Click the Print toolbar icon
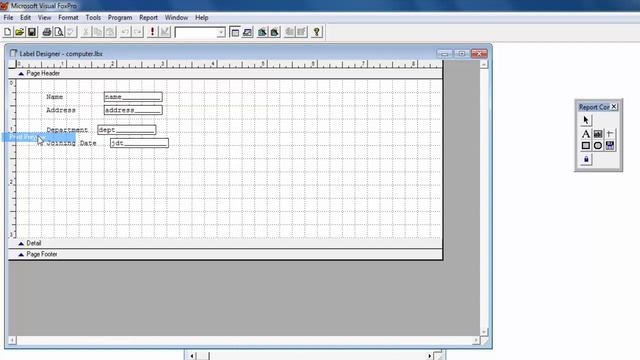 pyautogui.click(x=47, y=32)
